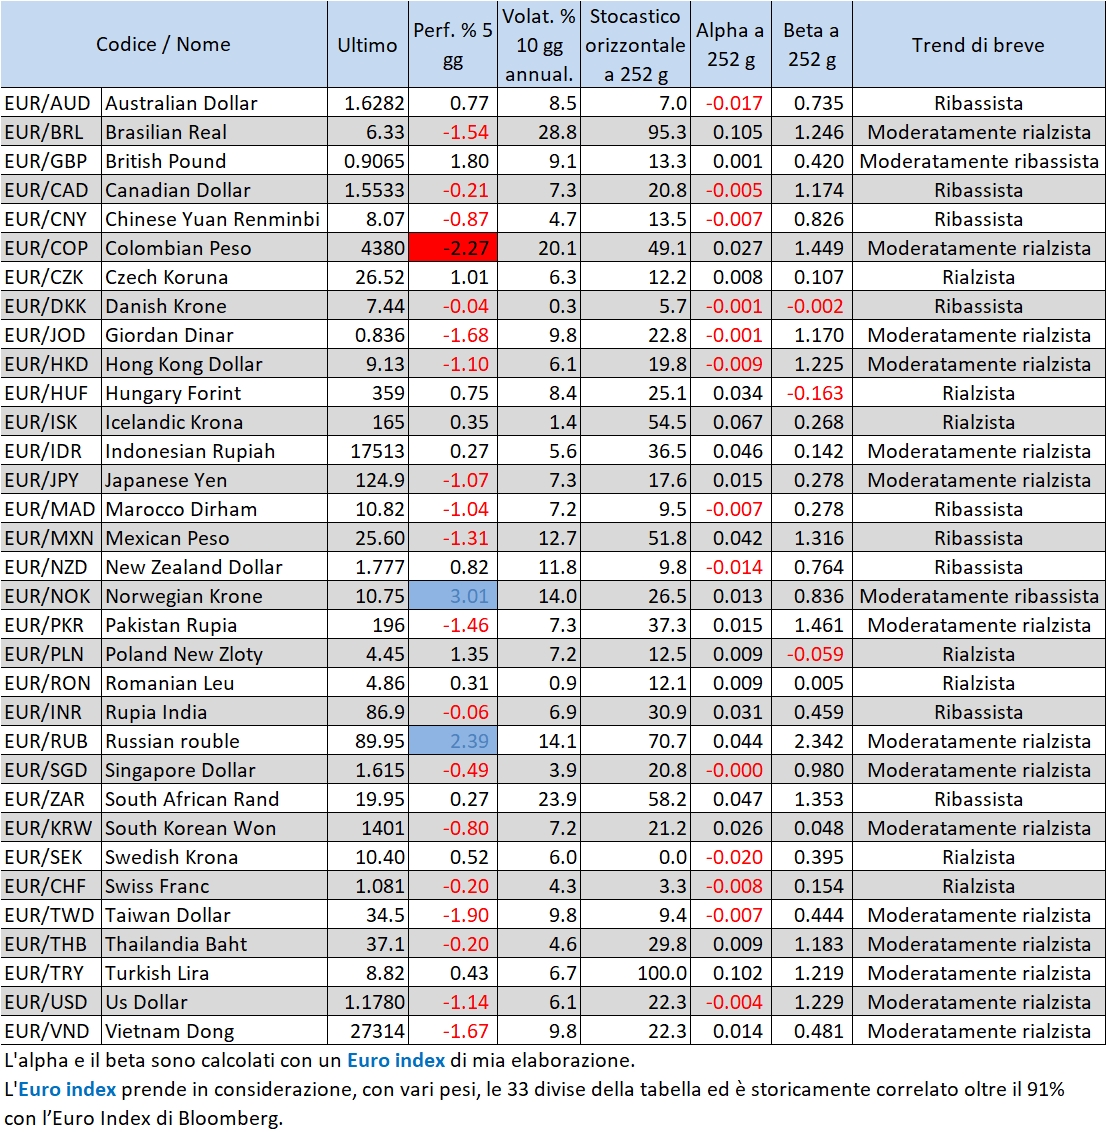Click the 'Beta a 252 g' header
The height and width of the screenshot is (1132, 1106).
point(811,45)
